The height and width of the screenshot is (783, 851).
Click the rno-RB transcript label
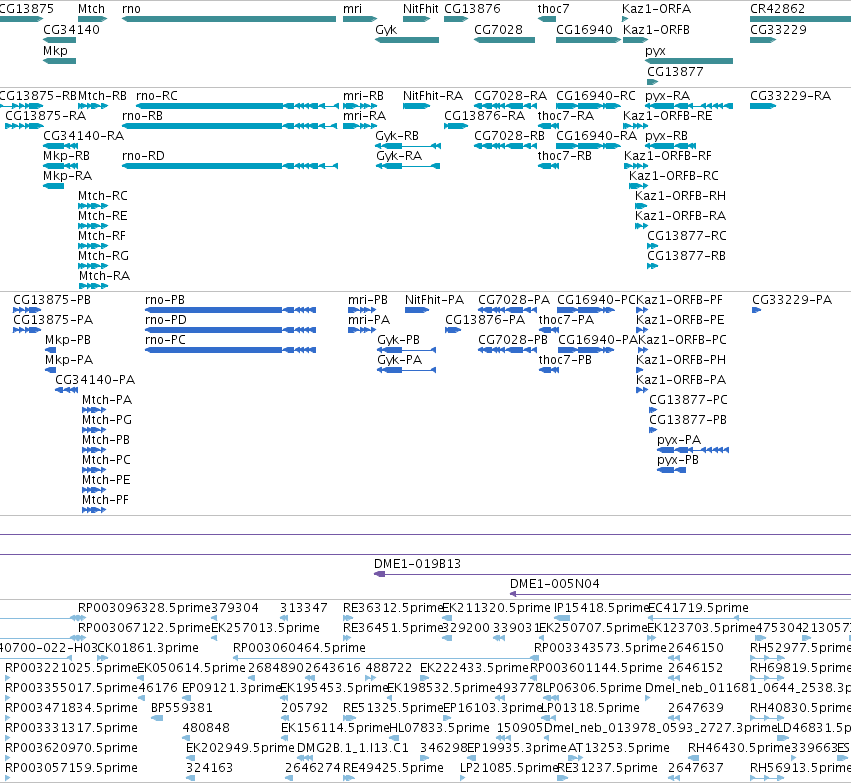point(143,116)
